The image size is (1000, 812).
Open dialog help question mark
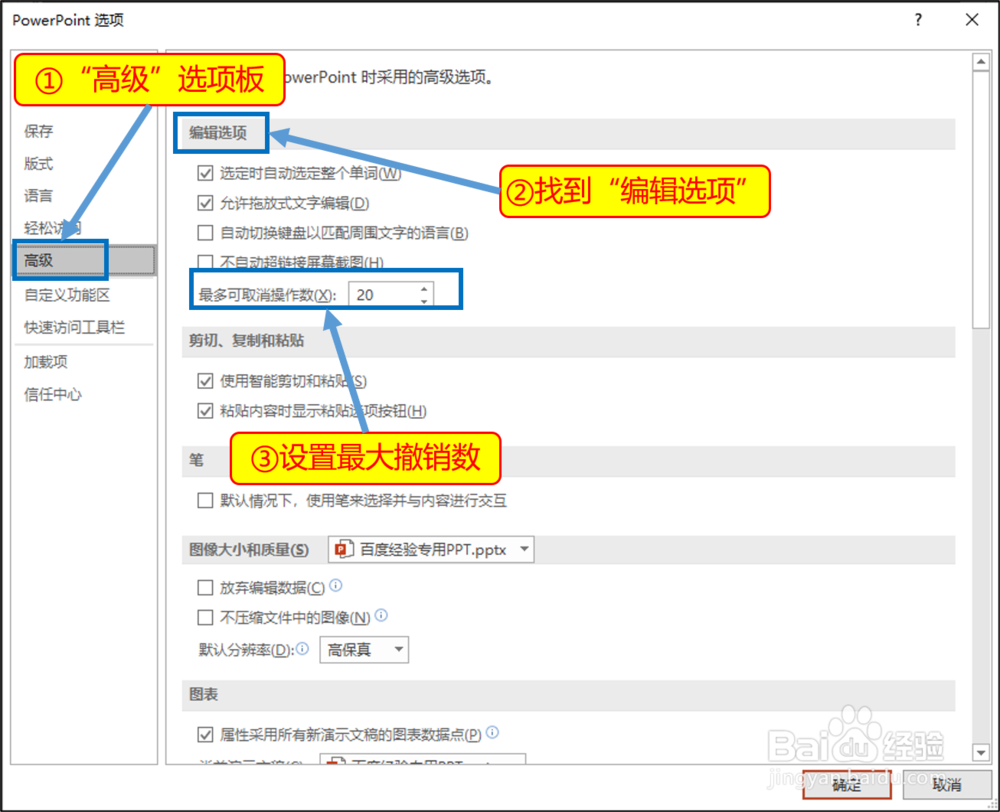click(x=918, y=20)
